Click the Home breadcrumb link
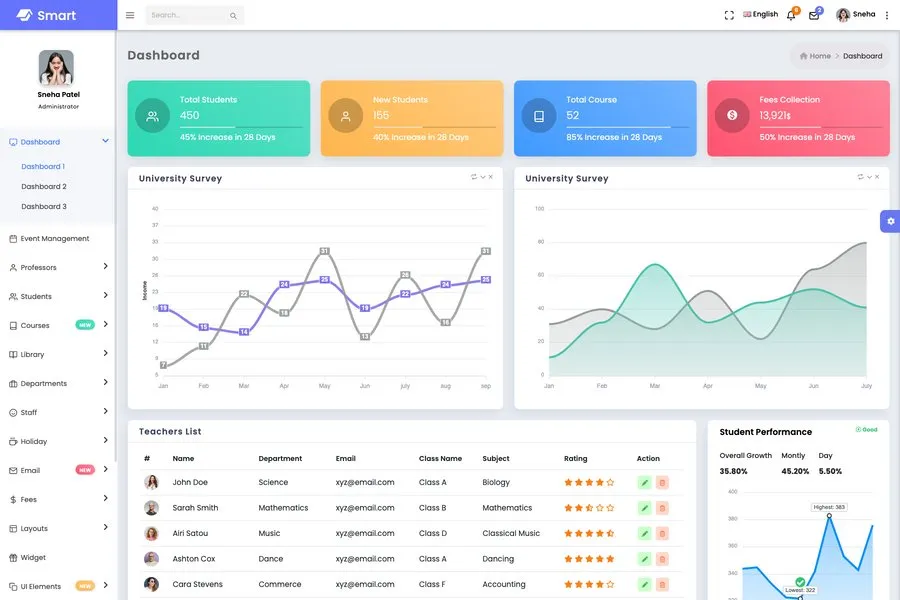The image size is (900, 600). pos(819,56)
